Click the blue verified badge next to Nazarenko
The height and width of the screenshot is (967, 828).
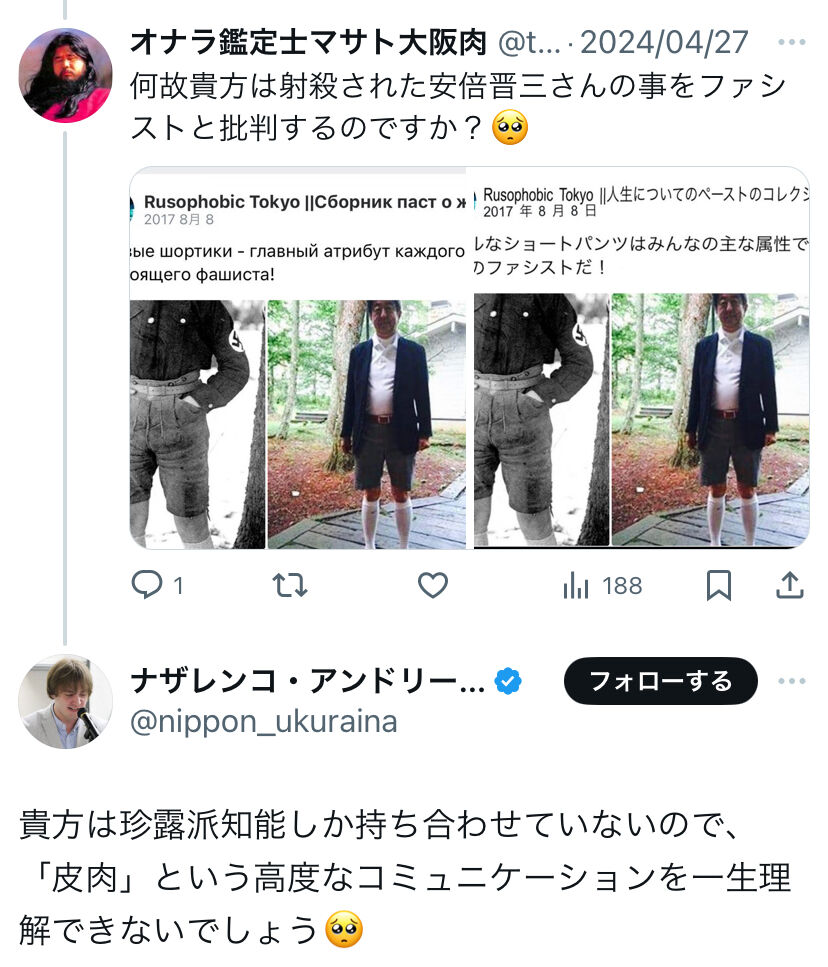coord(507,678)
